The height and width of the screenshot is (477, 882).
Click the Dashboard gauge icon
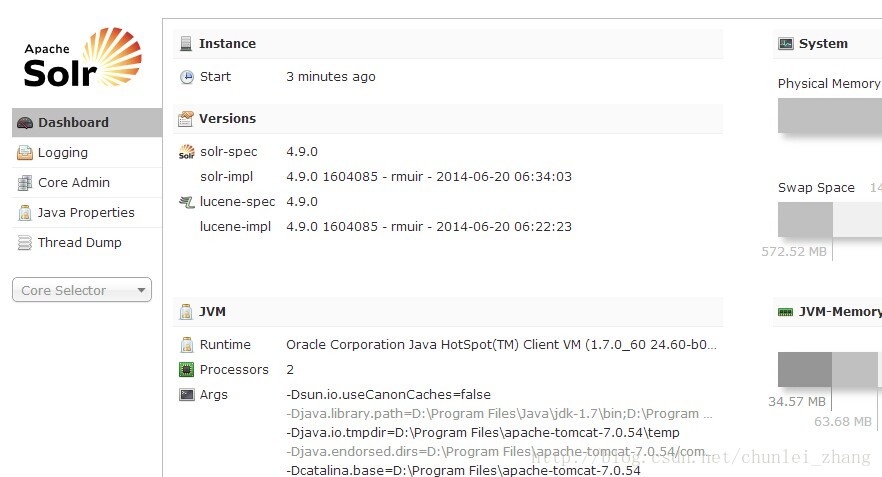25,123
